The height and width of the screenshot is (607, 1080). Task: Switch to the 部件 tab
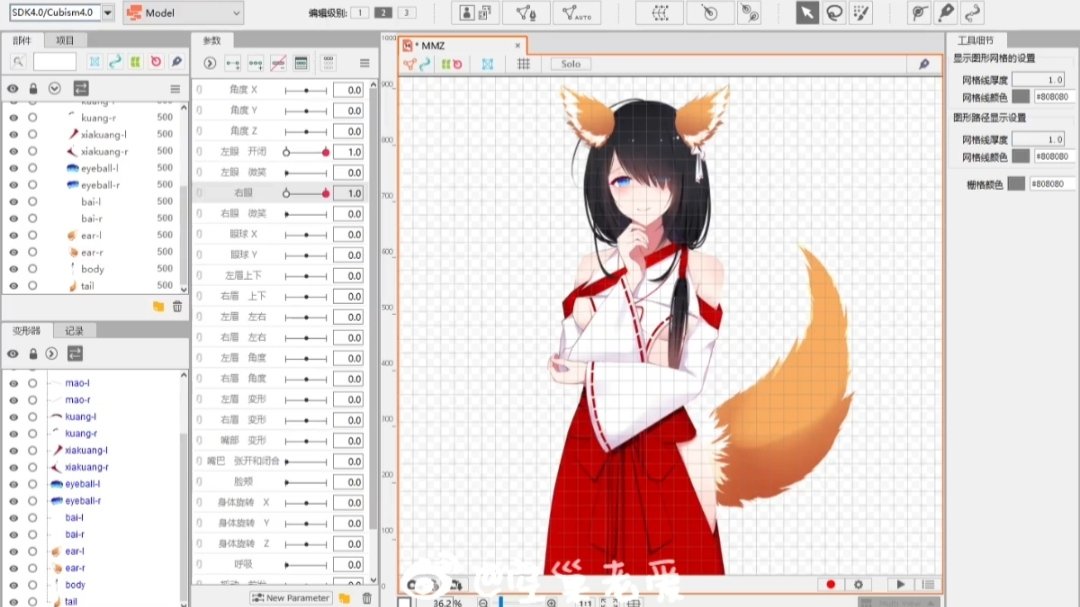22,41
